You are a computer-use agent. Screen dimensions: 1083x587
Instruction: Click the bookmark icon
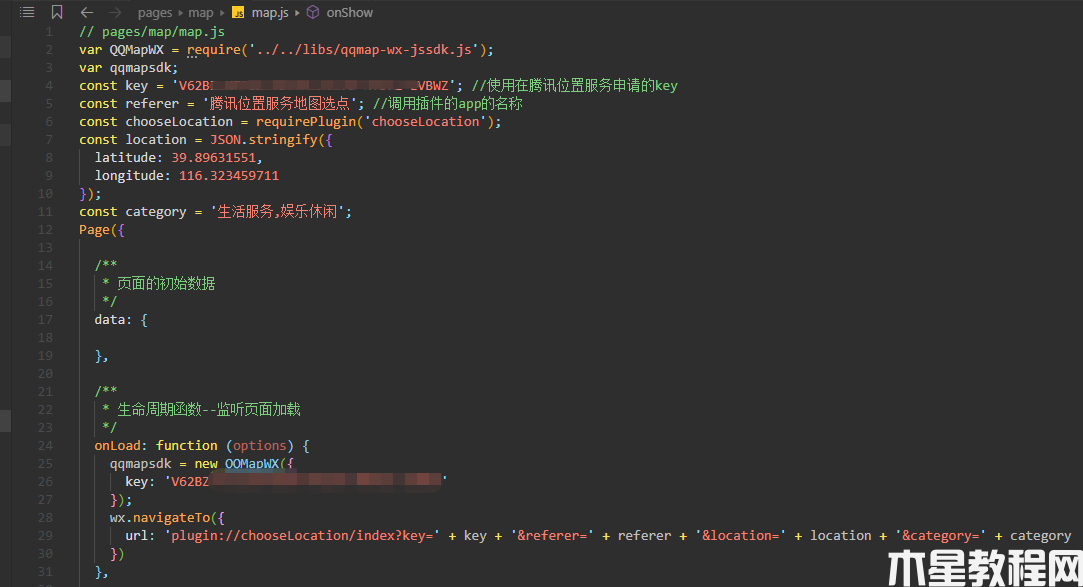tap(57, 12)
